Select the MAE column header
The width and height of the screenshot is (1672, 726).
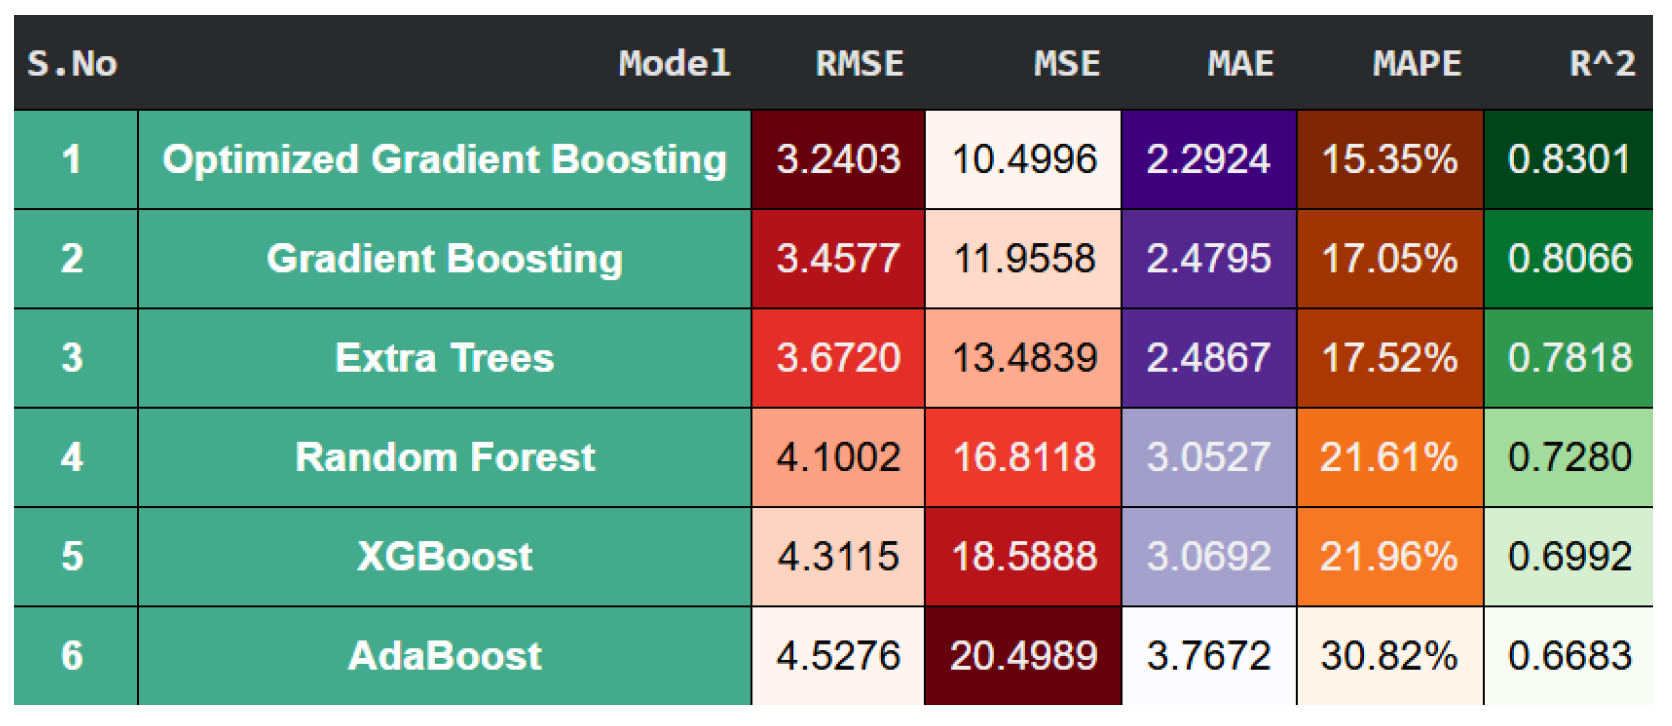click(1240, 64)
